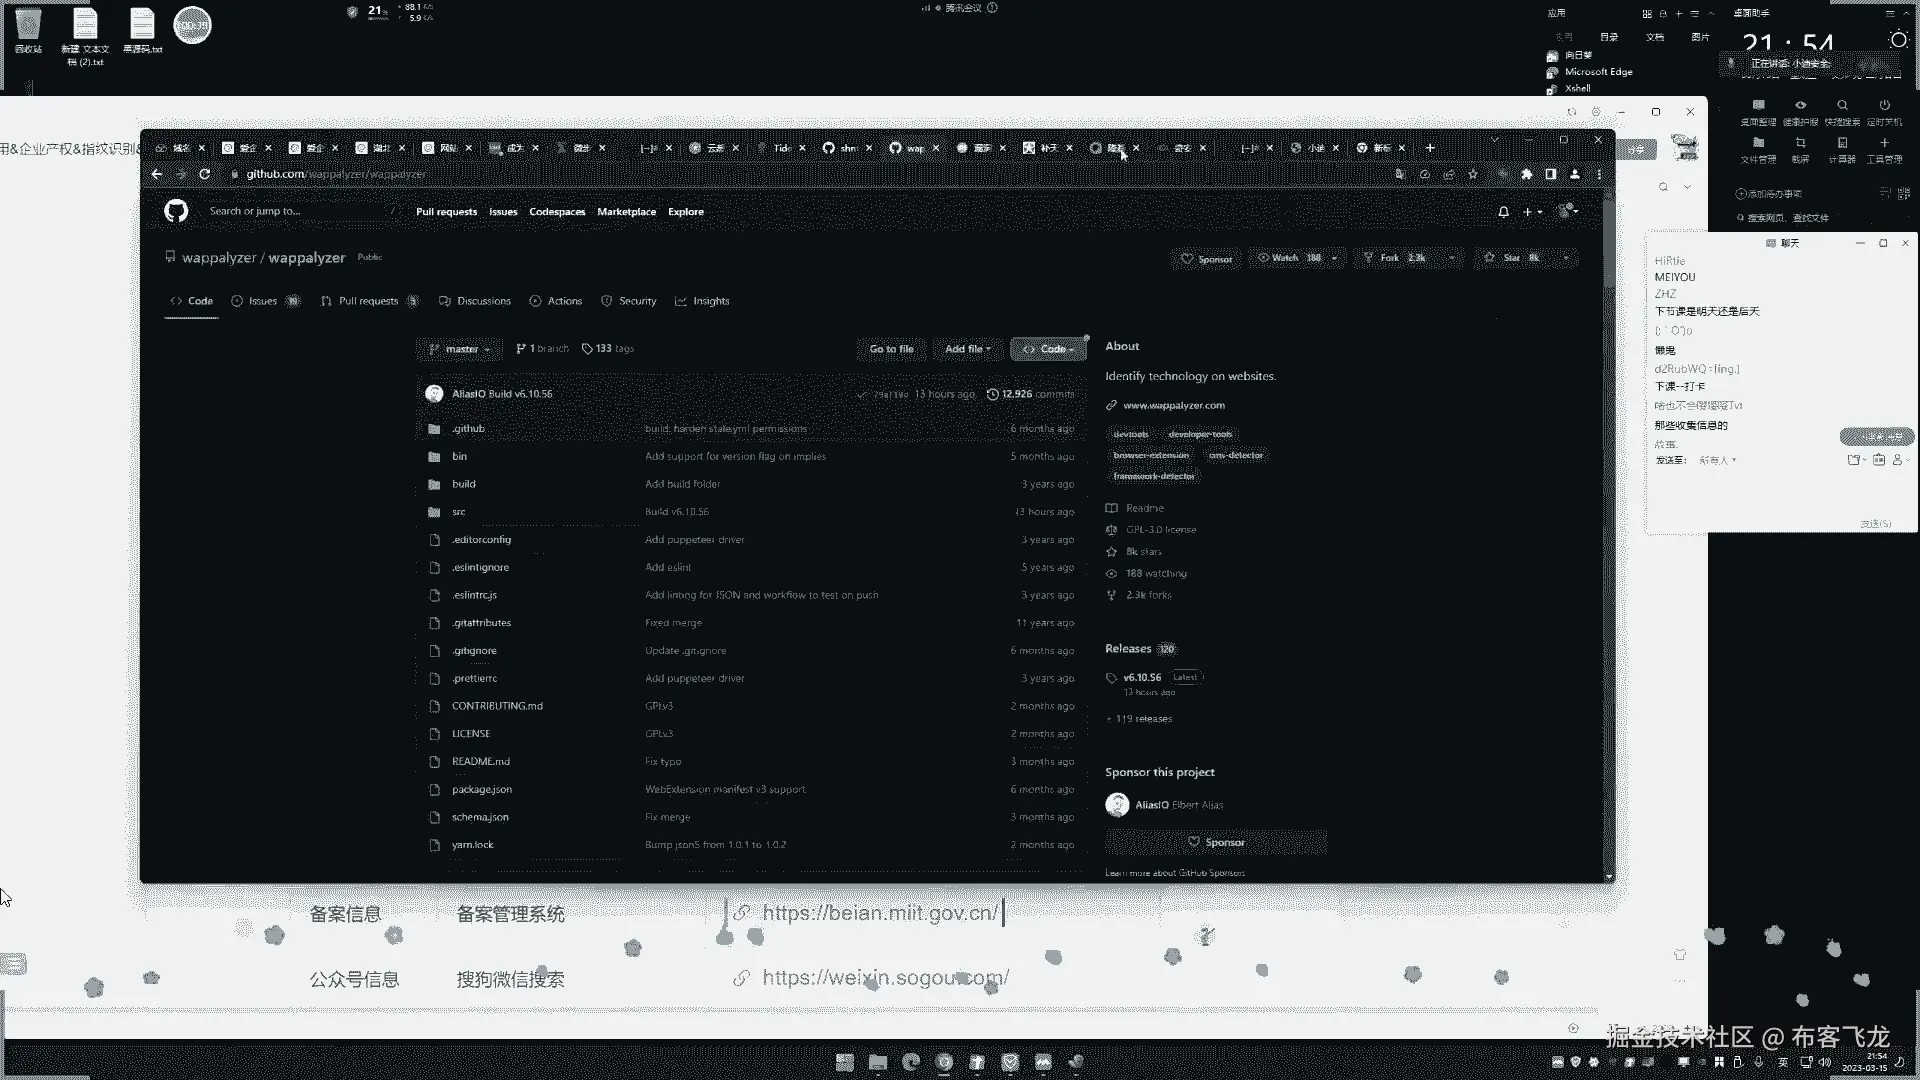This screenshot has height=1080, width=1920.
Task: Open the .github folder icon
Action: [x=434, y=429]
